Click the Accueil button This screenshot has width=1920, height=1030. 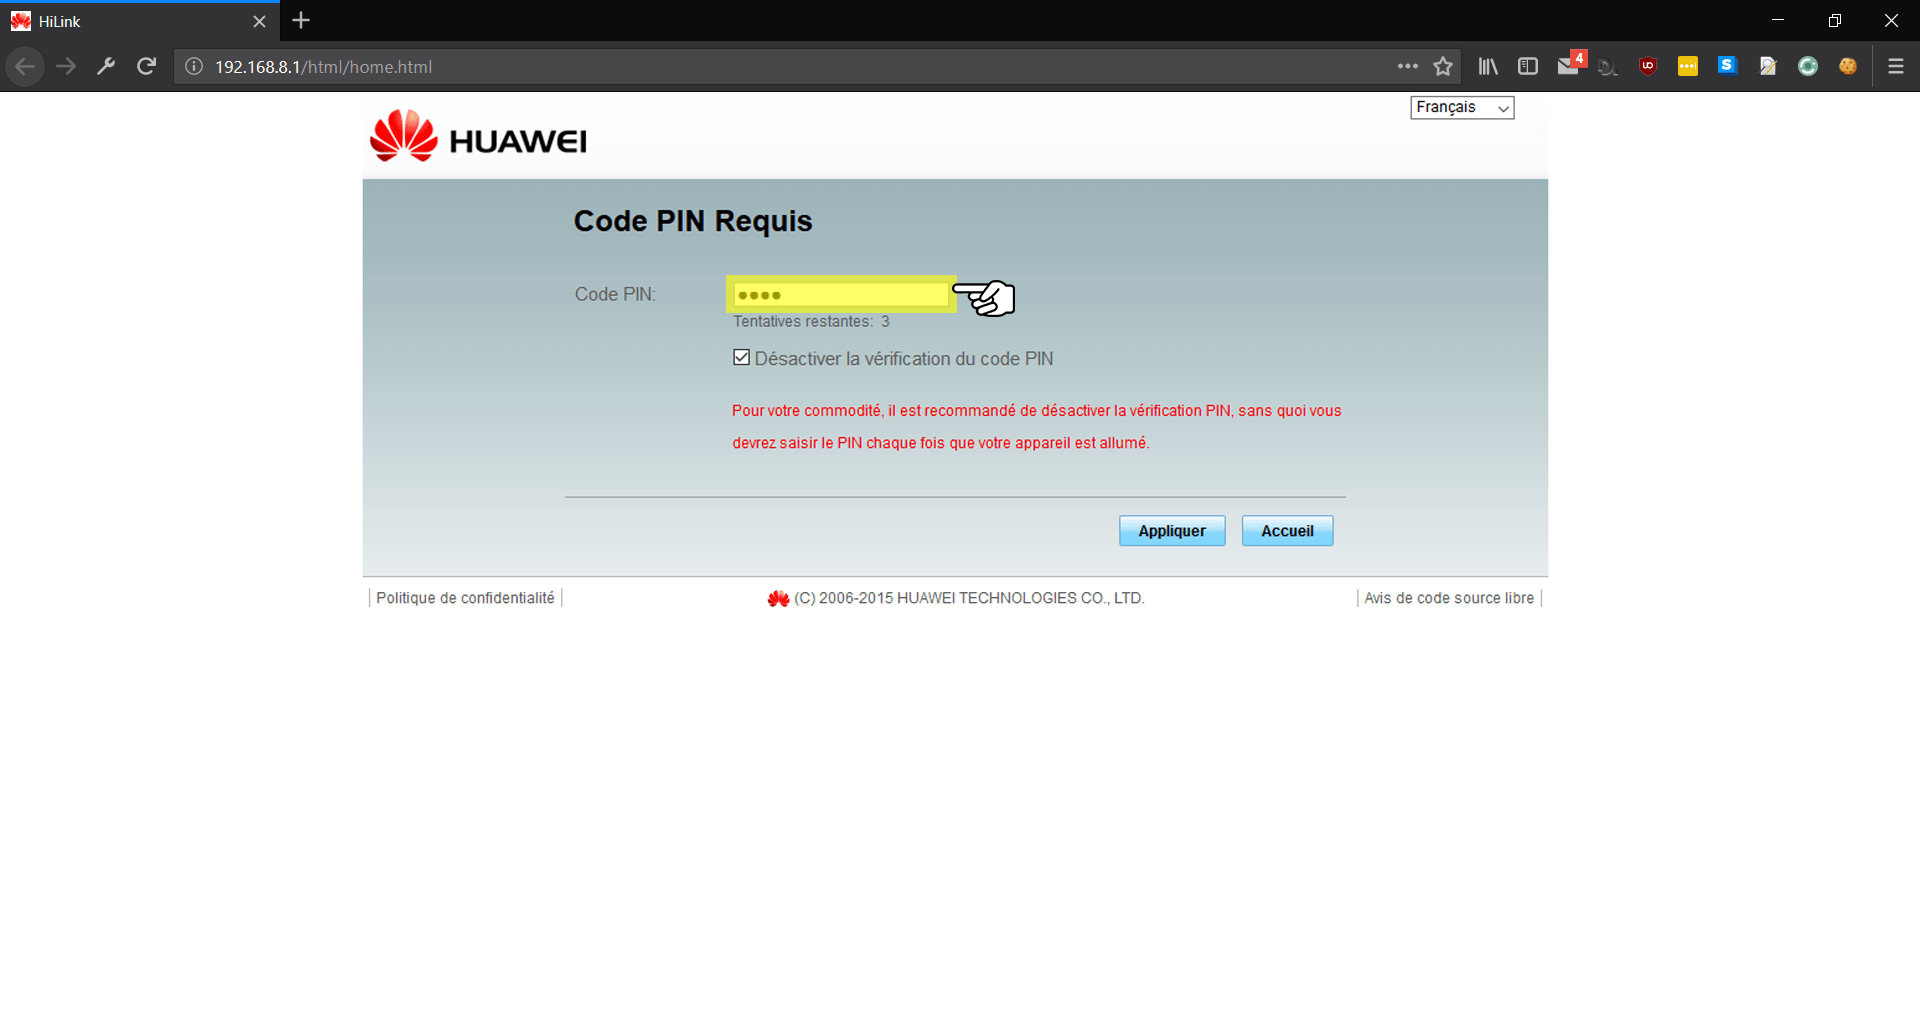tap(1287, 531)
